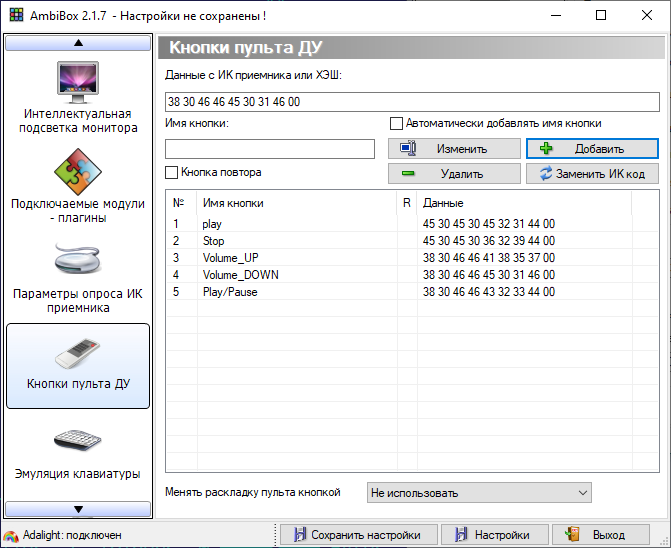This screenshot has width=671, height=548.
Task: Click the Replace IR code button
Action: [x=592, y=174]
